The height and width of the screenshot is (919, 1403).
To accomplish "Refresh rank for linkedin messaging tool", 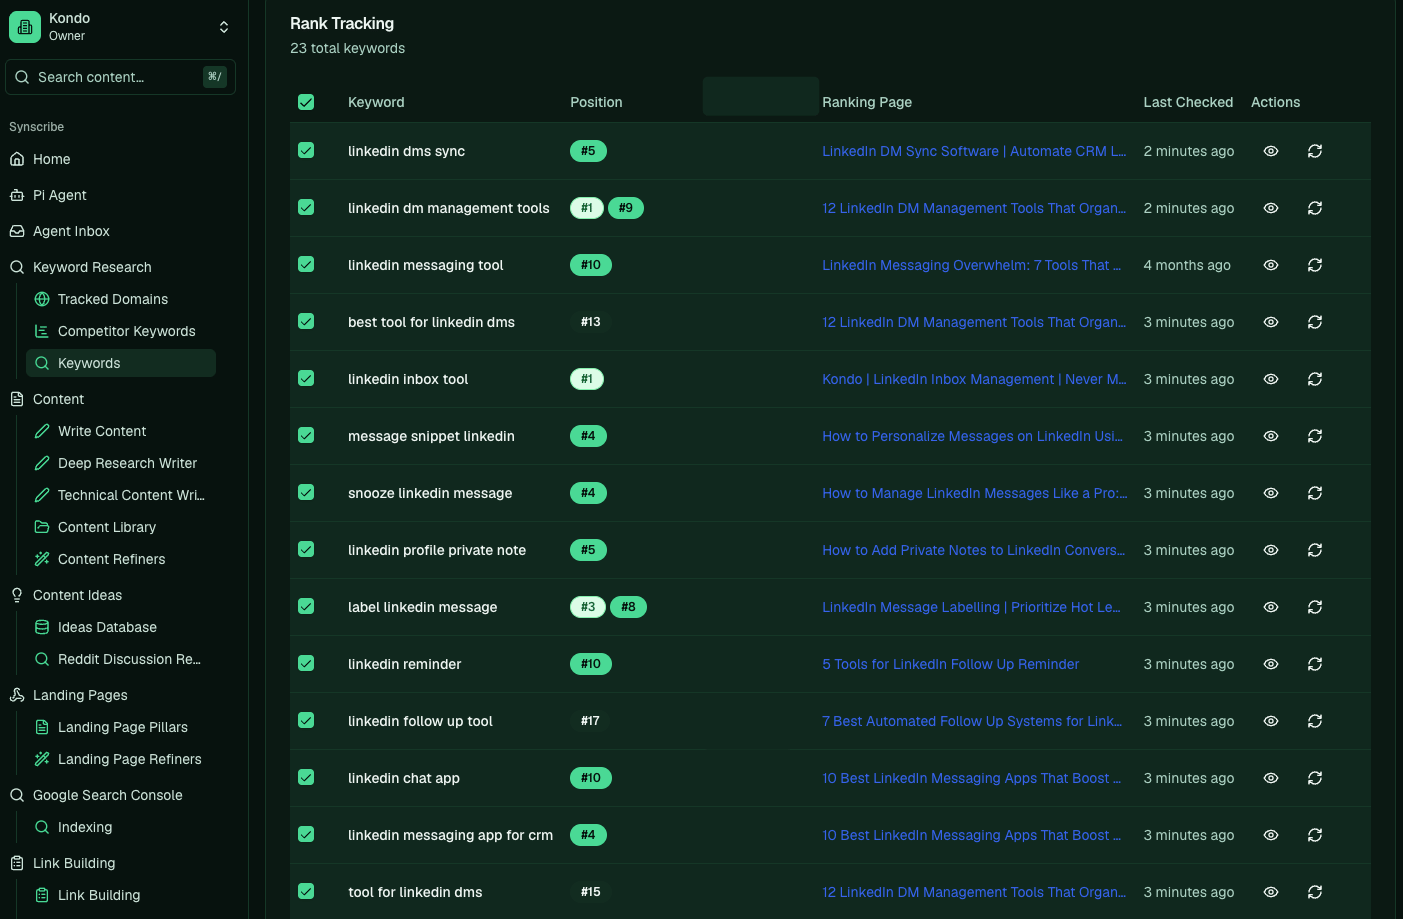I will coord(1315,265).
